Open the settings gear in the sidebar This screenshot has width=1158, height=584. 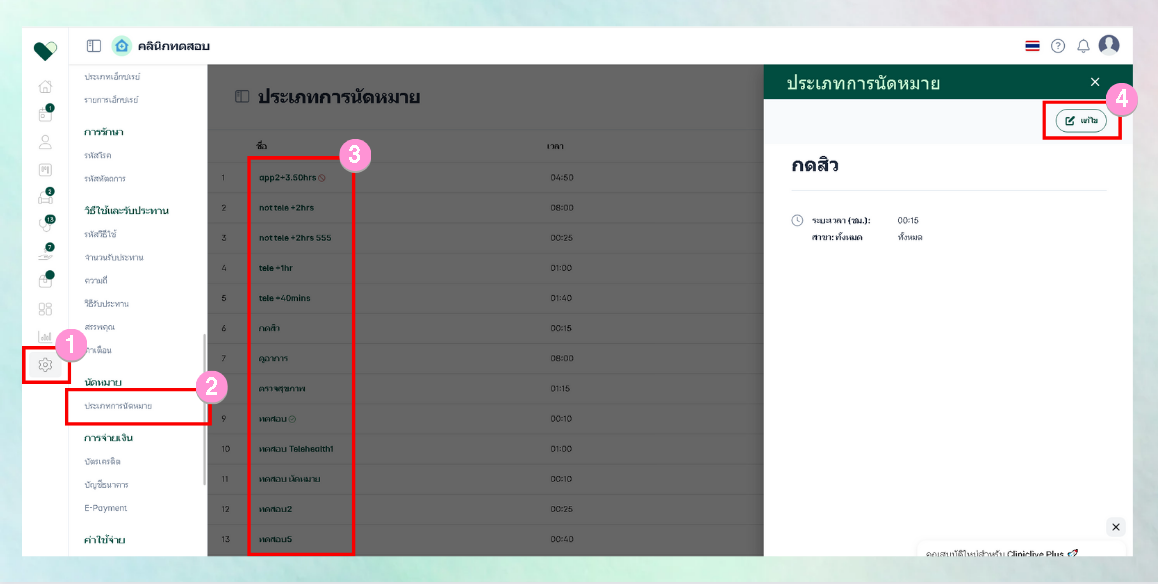(45, 365)
